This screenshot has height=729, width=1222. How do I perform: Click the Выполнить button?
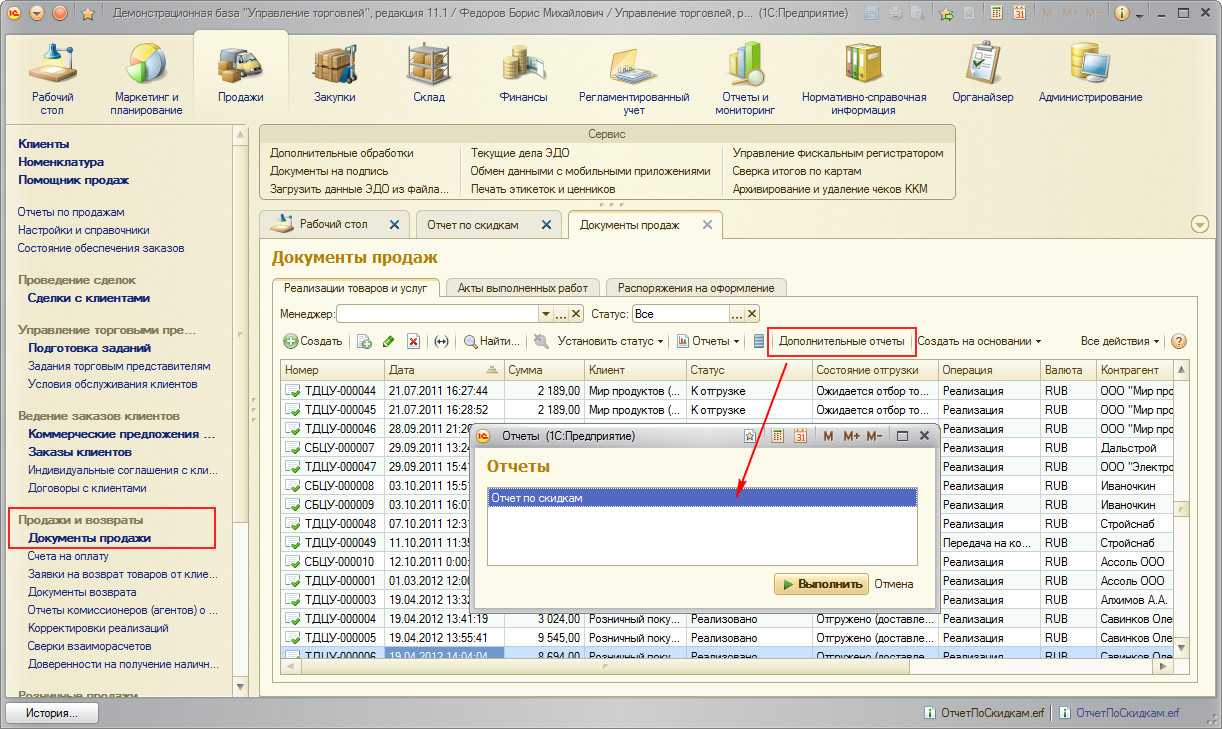coord(821,584)
